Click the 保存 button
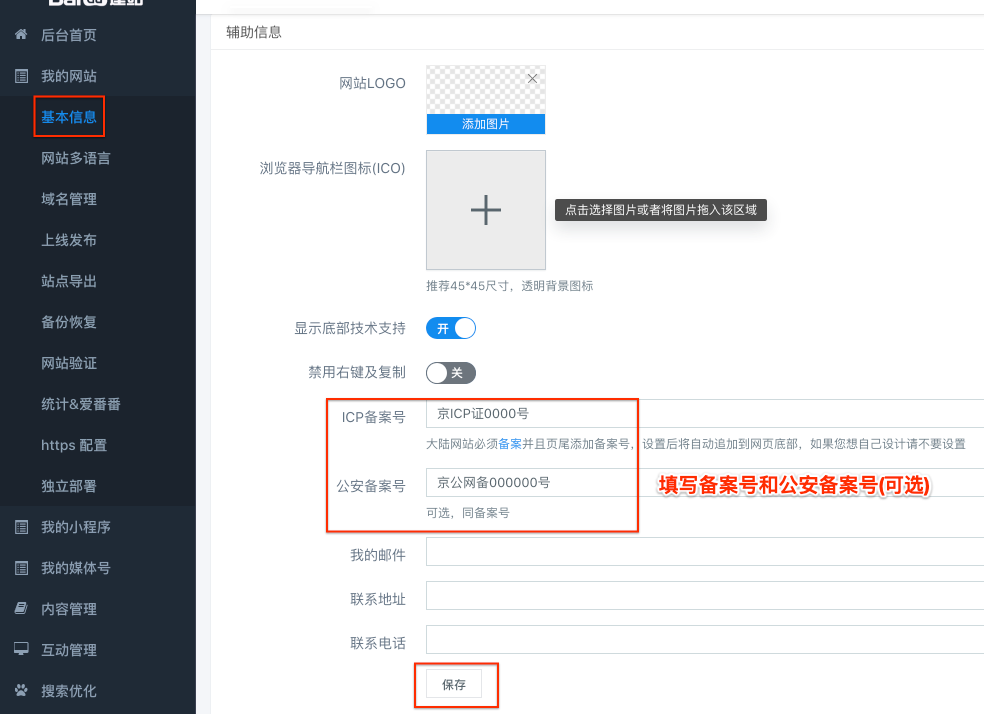Screen dimensions: 984x714 (454, 685)
